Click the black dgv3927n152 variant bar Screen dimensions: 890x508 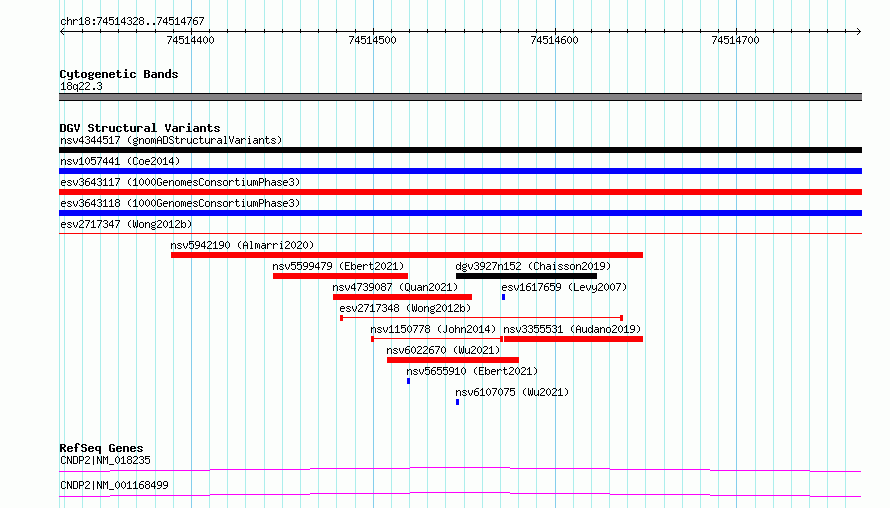coord(526,276)
